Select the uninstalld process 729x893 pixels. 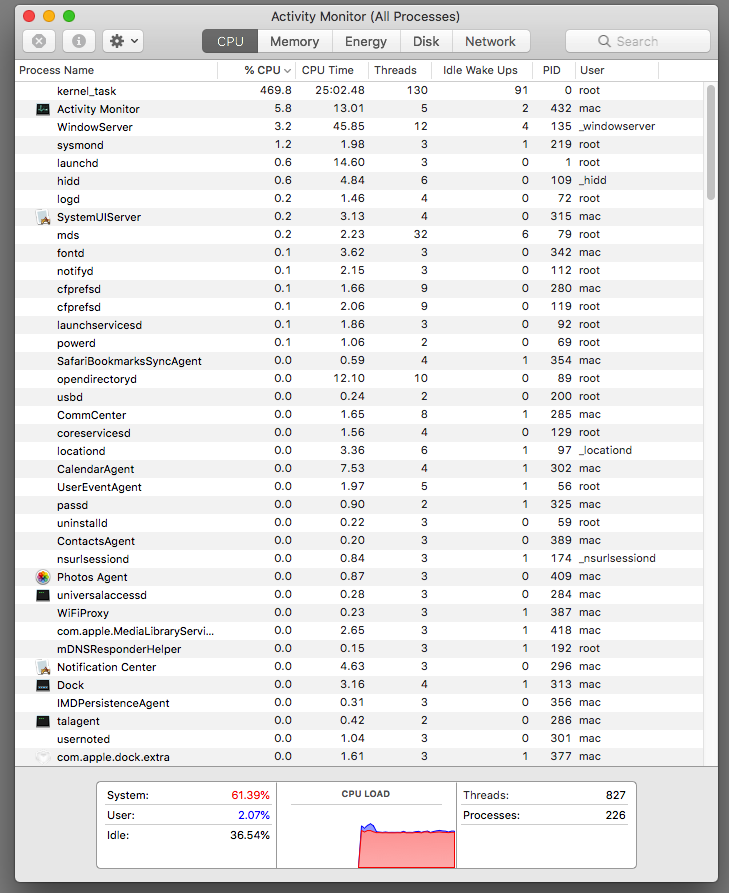[x=359, y=523]
